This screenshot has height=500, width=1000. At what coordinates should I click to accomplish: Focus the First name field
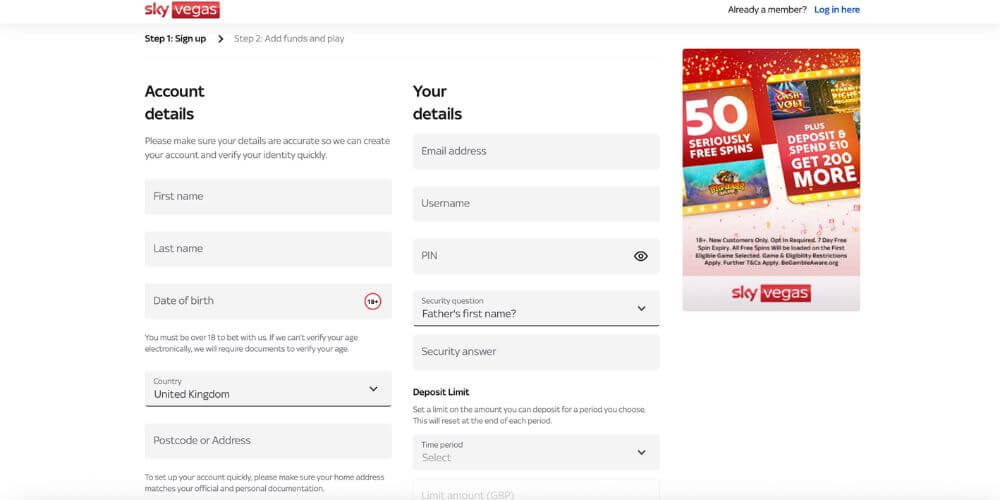pos(268,197)
